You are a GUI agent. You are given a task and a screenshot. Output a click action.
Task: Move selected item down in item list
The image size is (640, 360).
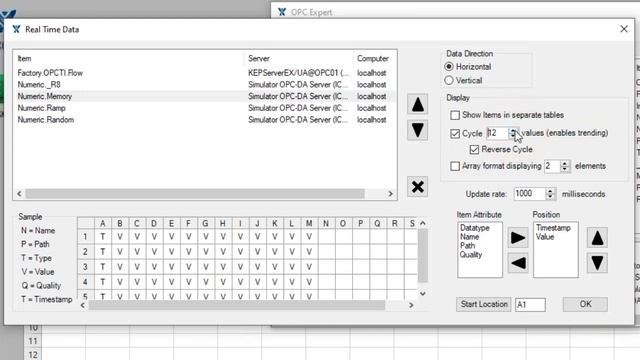(418, 130)
